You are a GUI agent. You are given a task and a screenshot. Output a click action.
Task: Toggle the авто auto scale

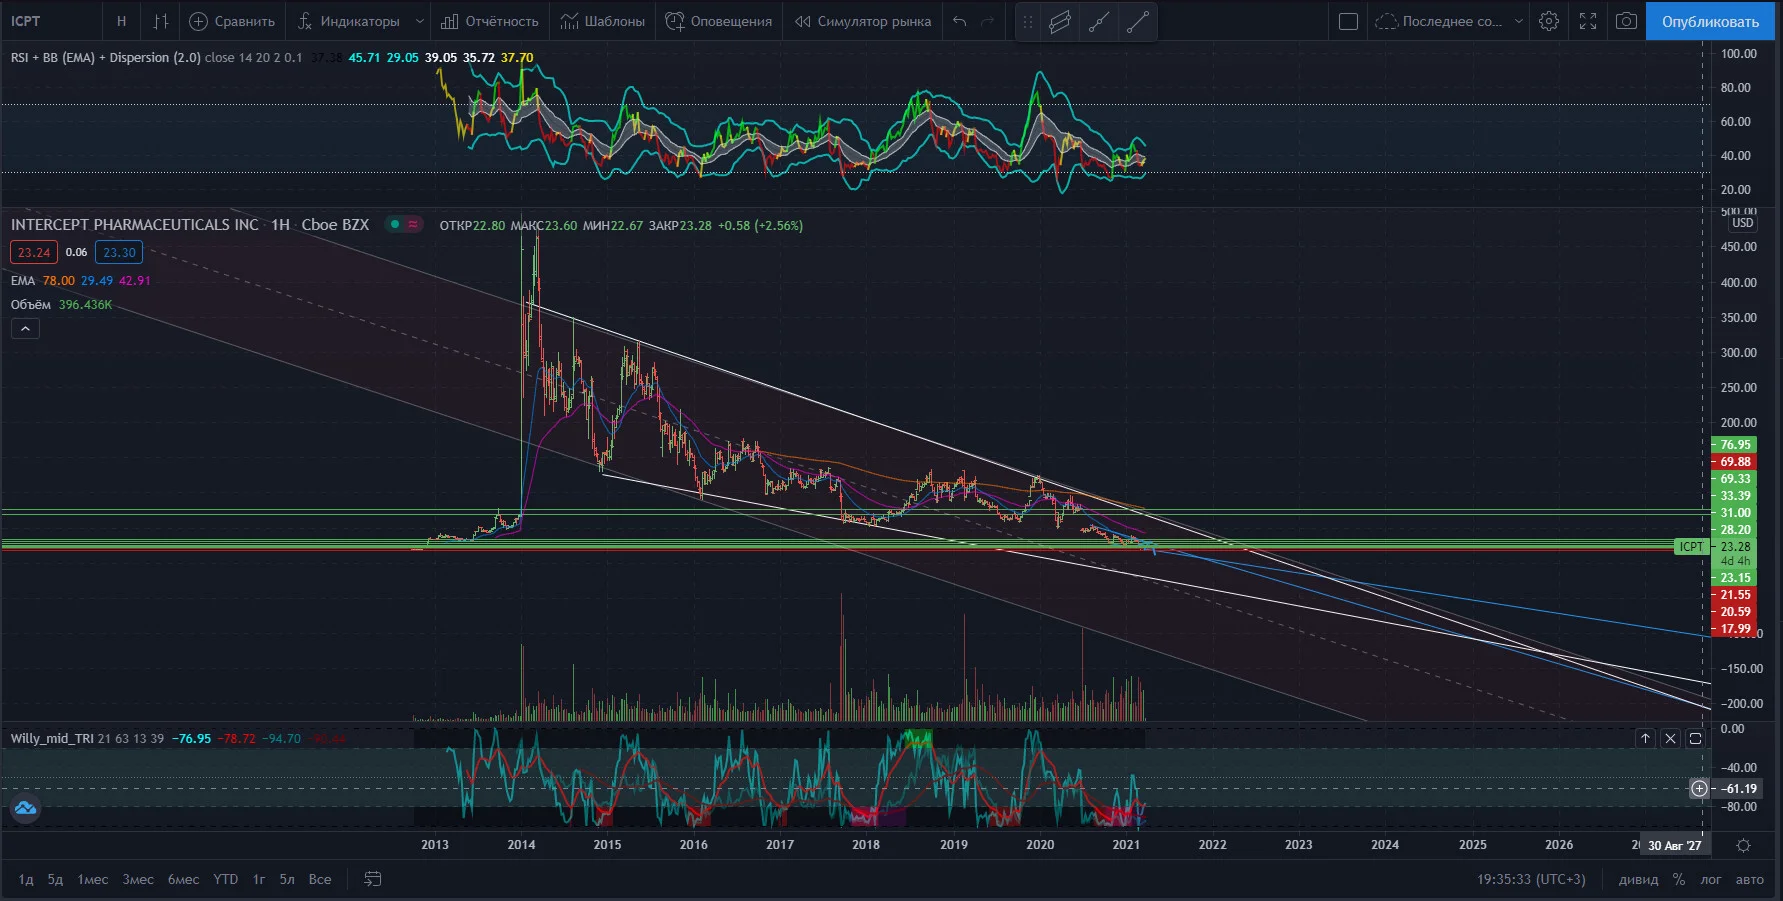[1749, 880]
